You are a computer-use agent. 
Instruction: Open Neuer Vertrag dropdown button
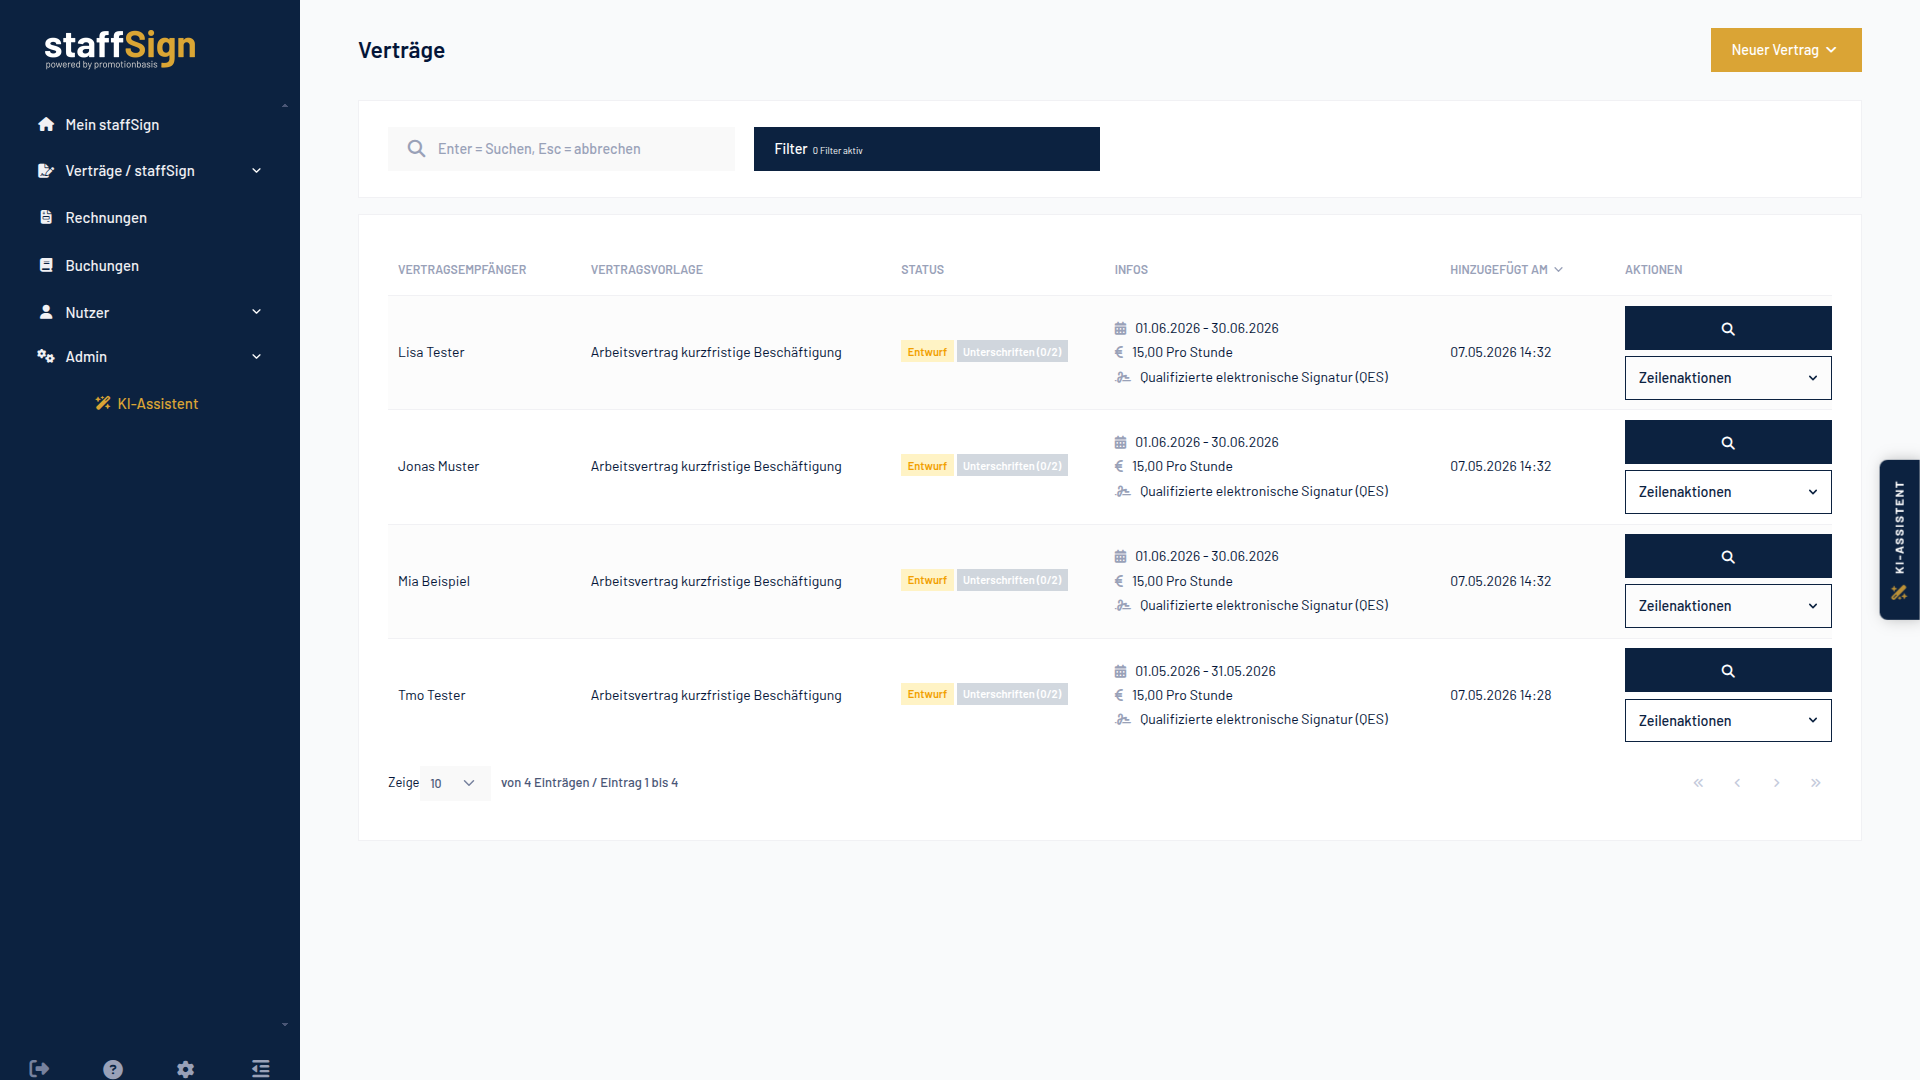[1786, 50]
